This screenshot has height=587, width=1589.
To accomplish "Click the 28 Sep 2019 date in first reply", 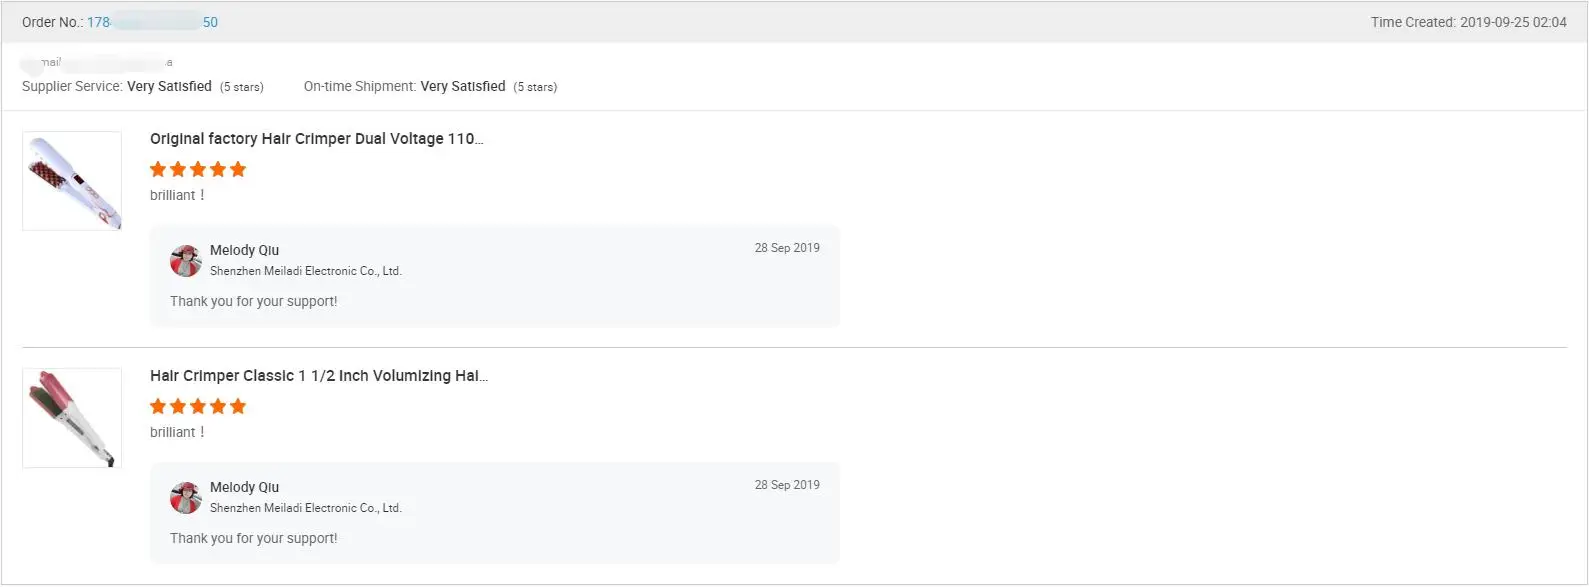I will pos(787,248).
